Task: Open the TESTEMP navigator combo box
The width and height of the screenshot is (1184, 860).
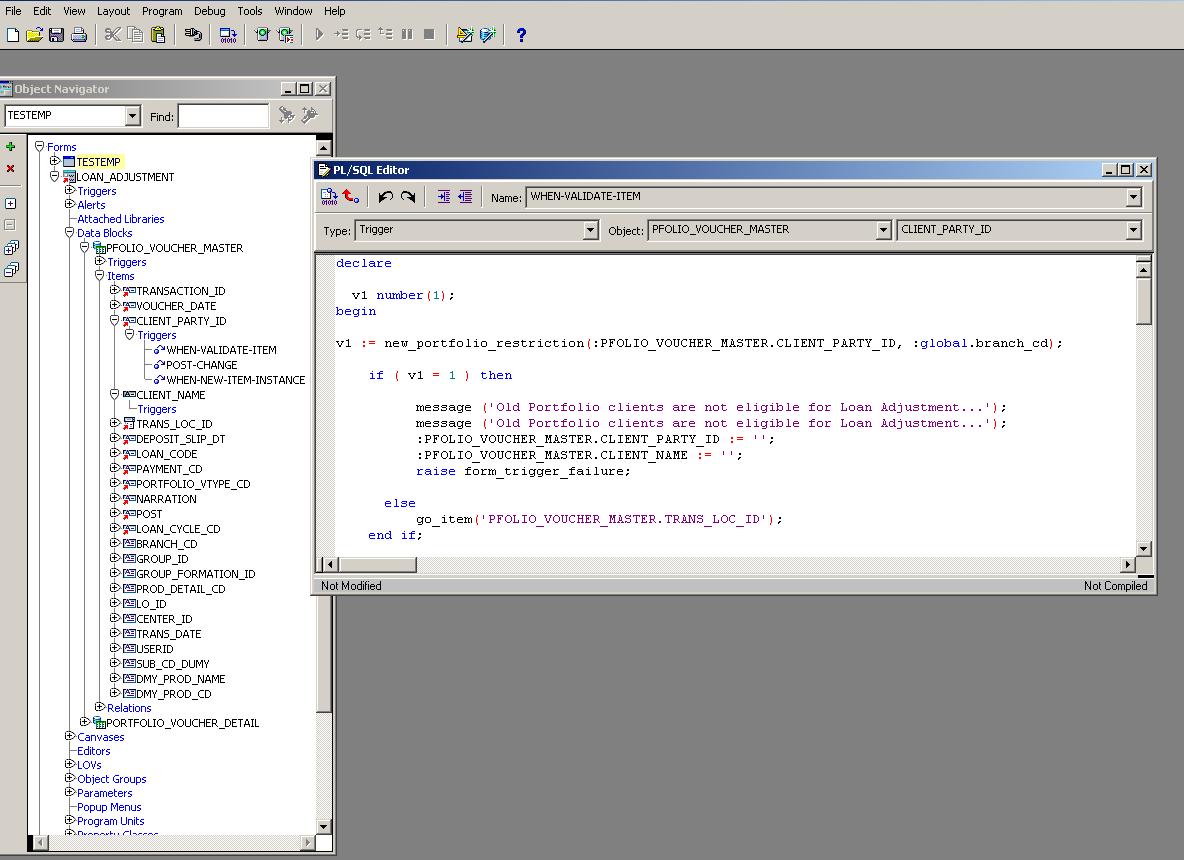Action: pos(133,116)
